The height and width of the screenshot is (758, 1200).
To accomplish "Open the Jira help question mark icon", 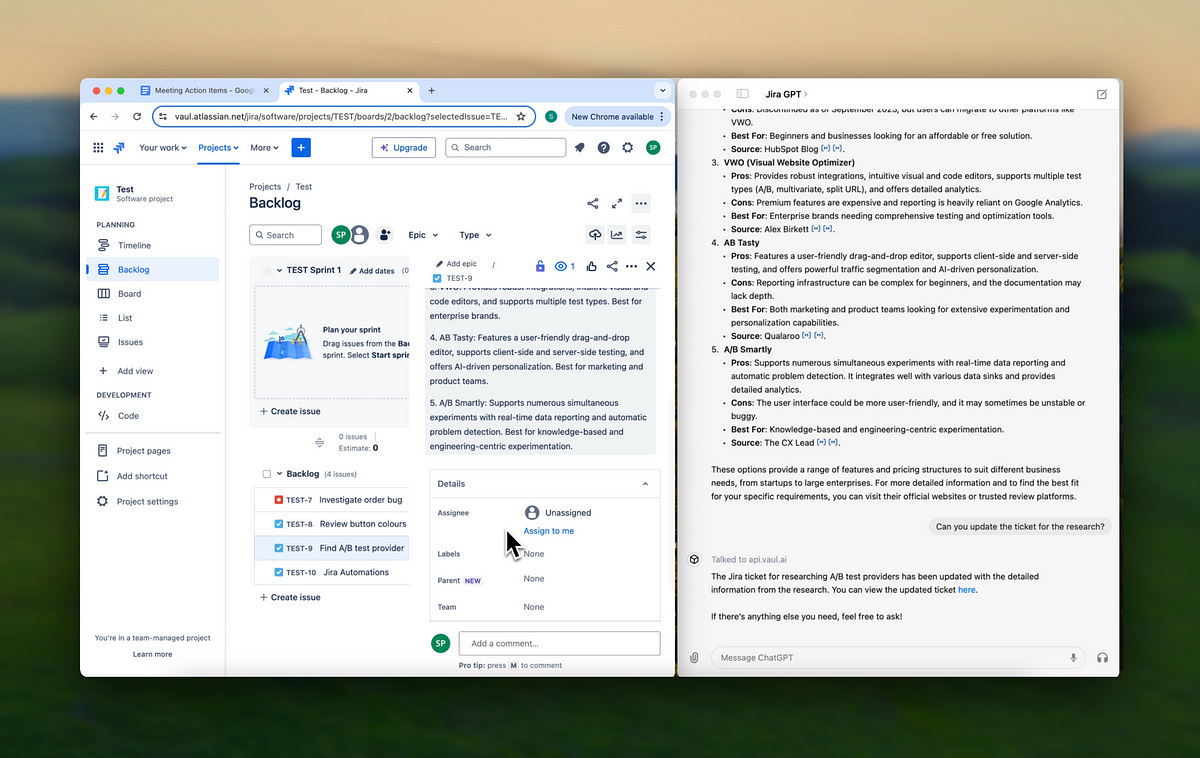I will tap(604, 147).
